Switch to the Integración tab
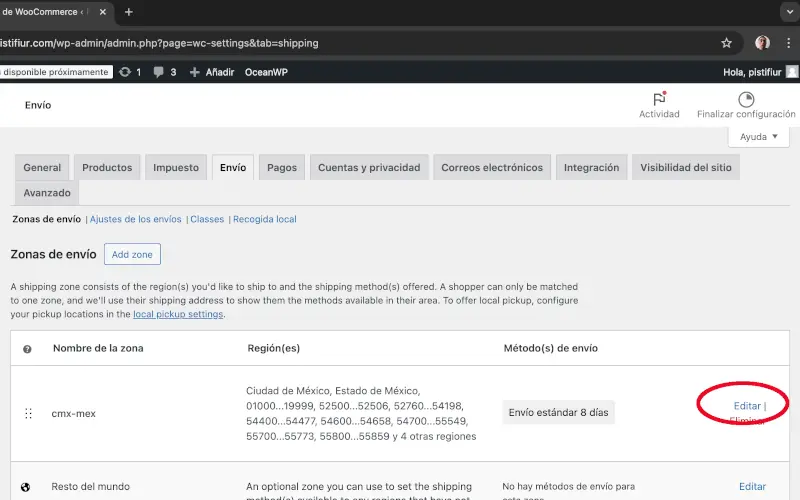Screen dimensions: 800x500 point(591,167)
